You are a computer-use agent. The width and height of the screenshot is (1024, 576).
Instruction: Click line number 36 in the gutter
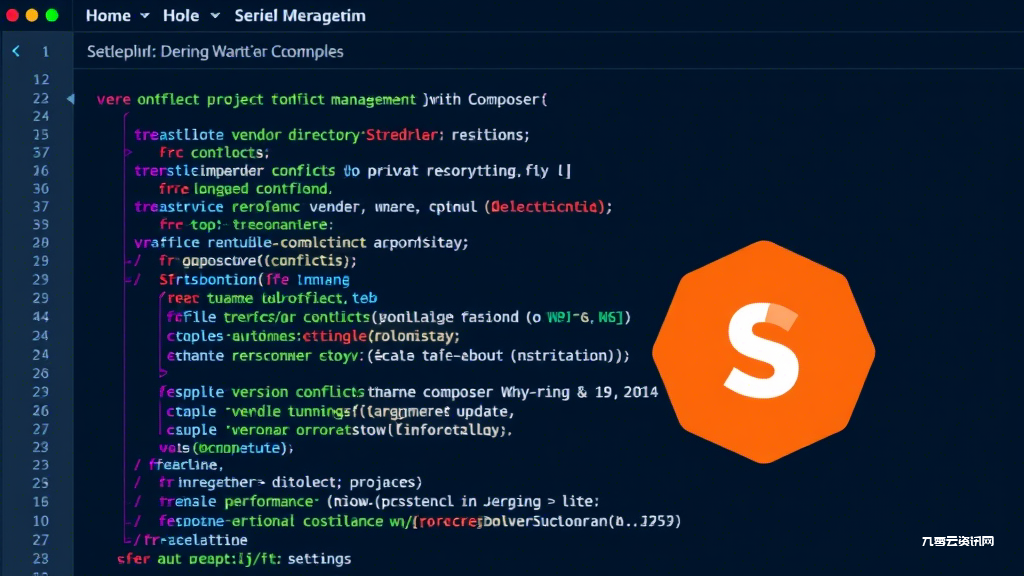[x=41, y=170]
